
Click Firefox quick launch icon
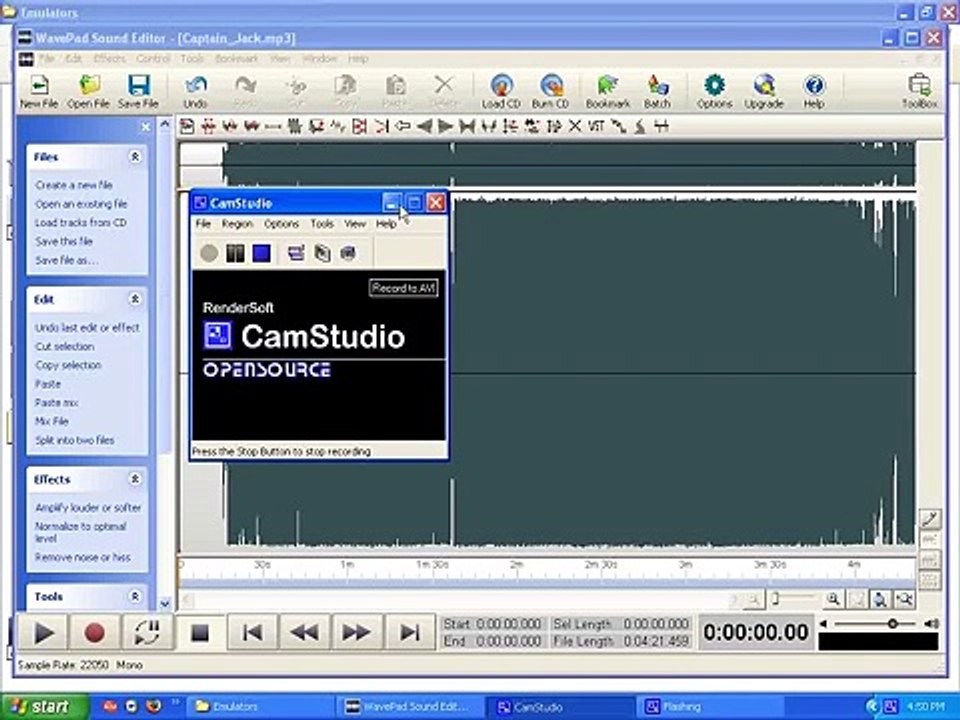point(153,707)
